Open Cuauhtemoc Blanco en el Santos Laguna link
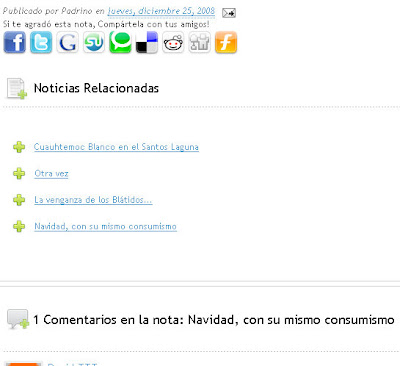 pyautogui.click(x=116, y=147)
